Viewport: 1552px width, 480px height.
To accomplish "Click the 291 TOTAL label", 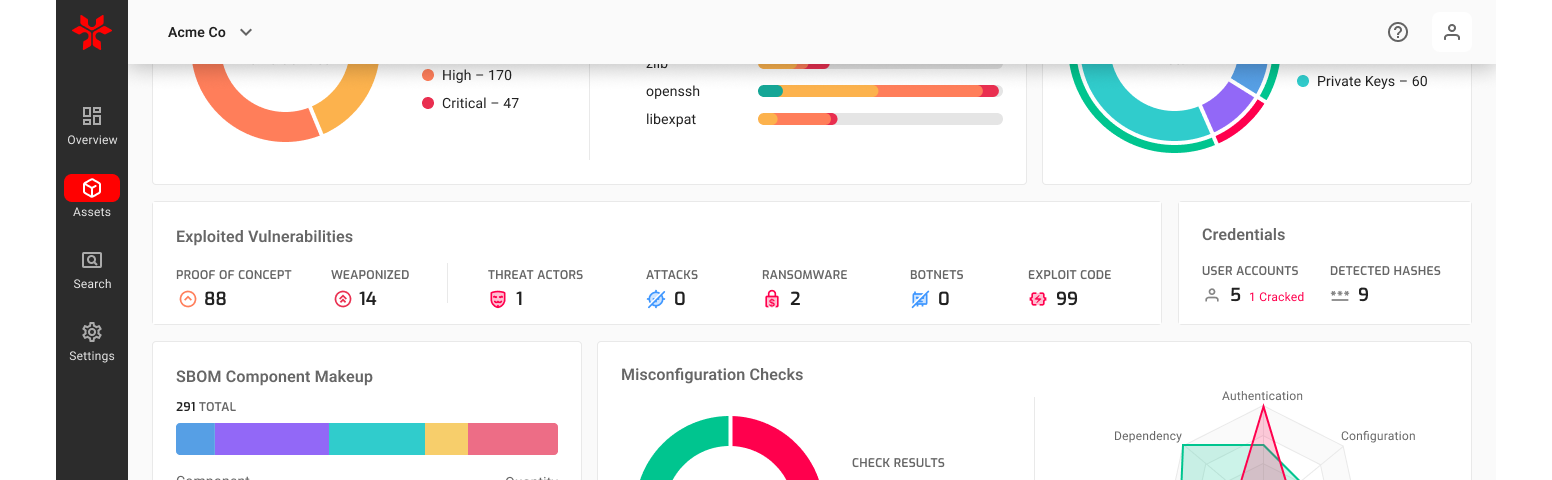I will click(x=206, y=407).
